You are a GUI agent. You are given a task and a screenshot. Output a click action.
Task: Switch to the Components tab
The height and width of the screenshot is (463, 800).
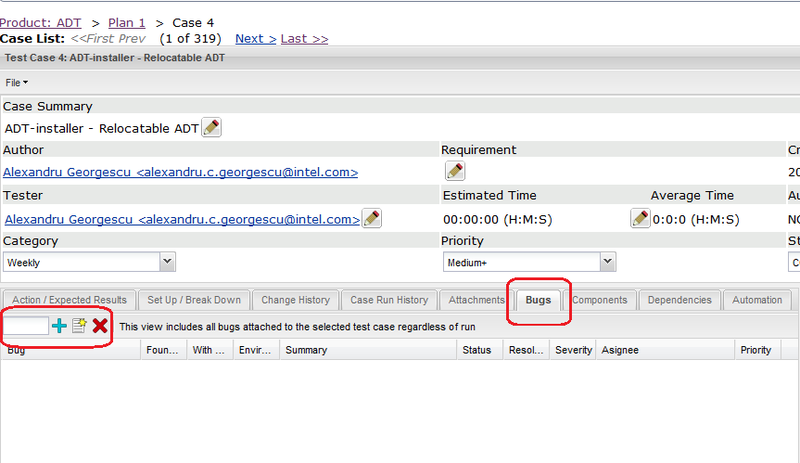click(x=599, y=300)
